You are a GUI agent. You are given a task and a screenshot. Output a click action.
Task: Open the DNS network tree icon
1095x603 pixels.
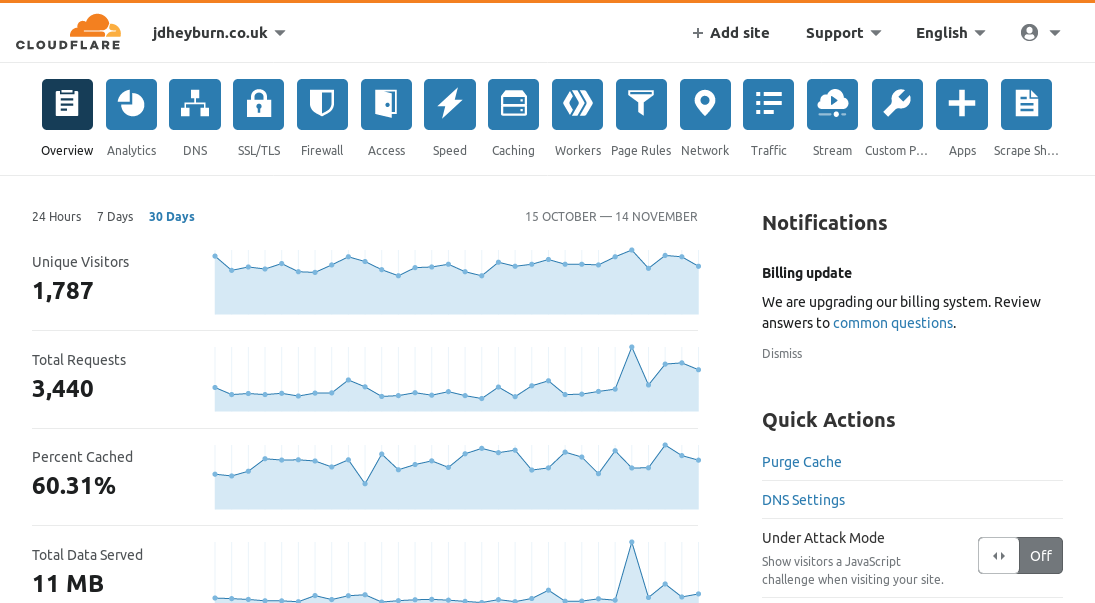(x=195, y=105)
